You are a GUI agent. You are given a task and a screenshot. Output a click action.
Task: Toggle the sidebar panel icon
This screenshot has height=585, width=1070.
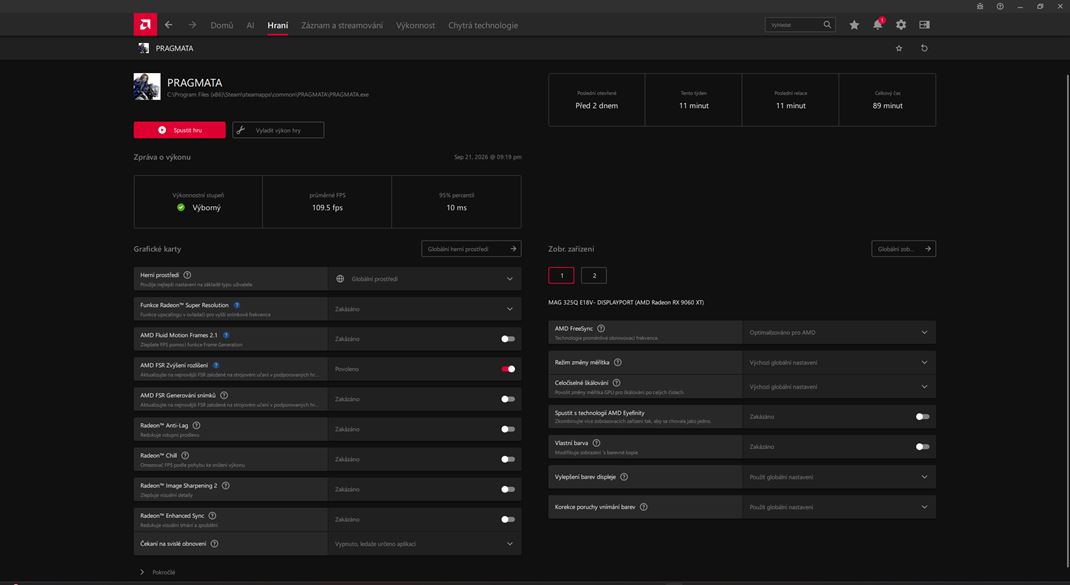(924, 25)
